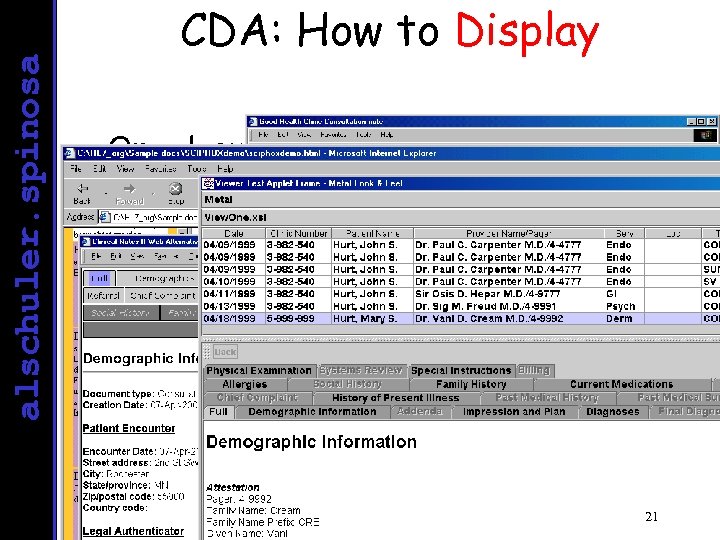Select the 04/13/1999 Dr. Sig M. Freud row
The height and width of the screenshot is (540, 720).
(461, 306)
